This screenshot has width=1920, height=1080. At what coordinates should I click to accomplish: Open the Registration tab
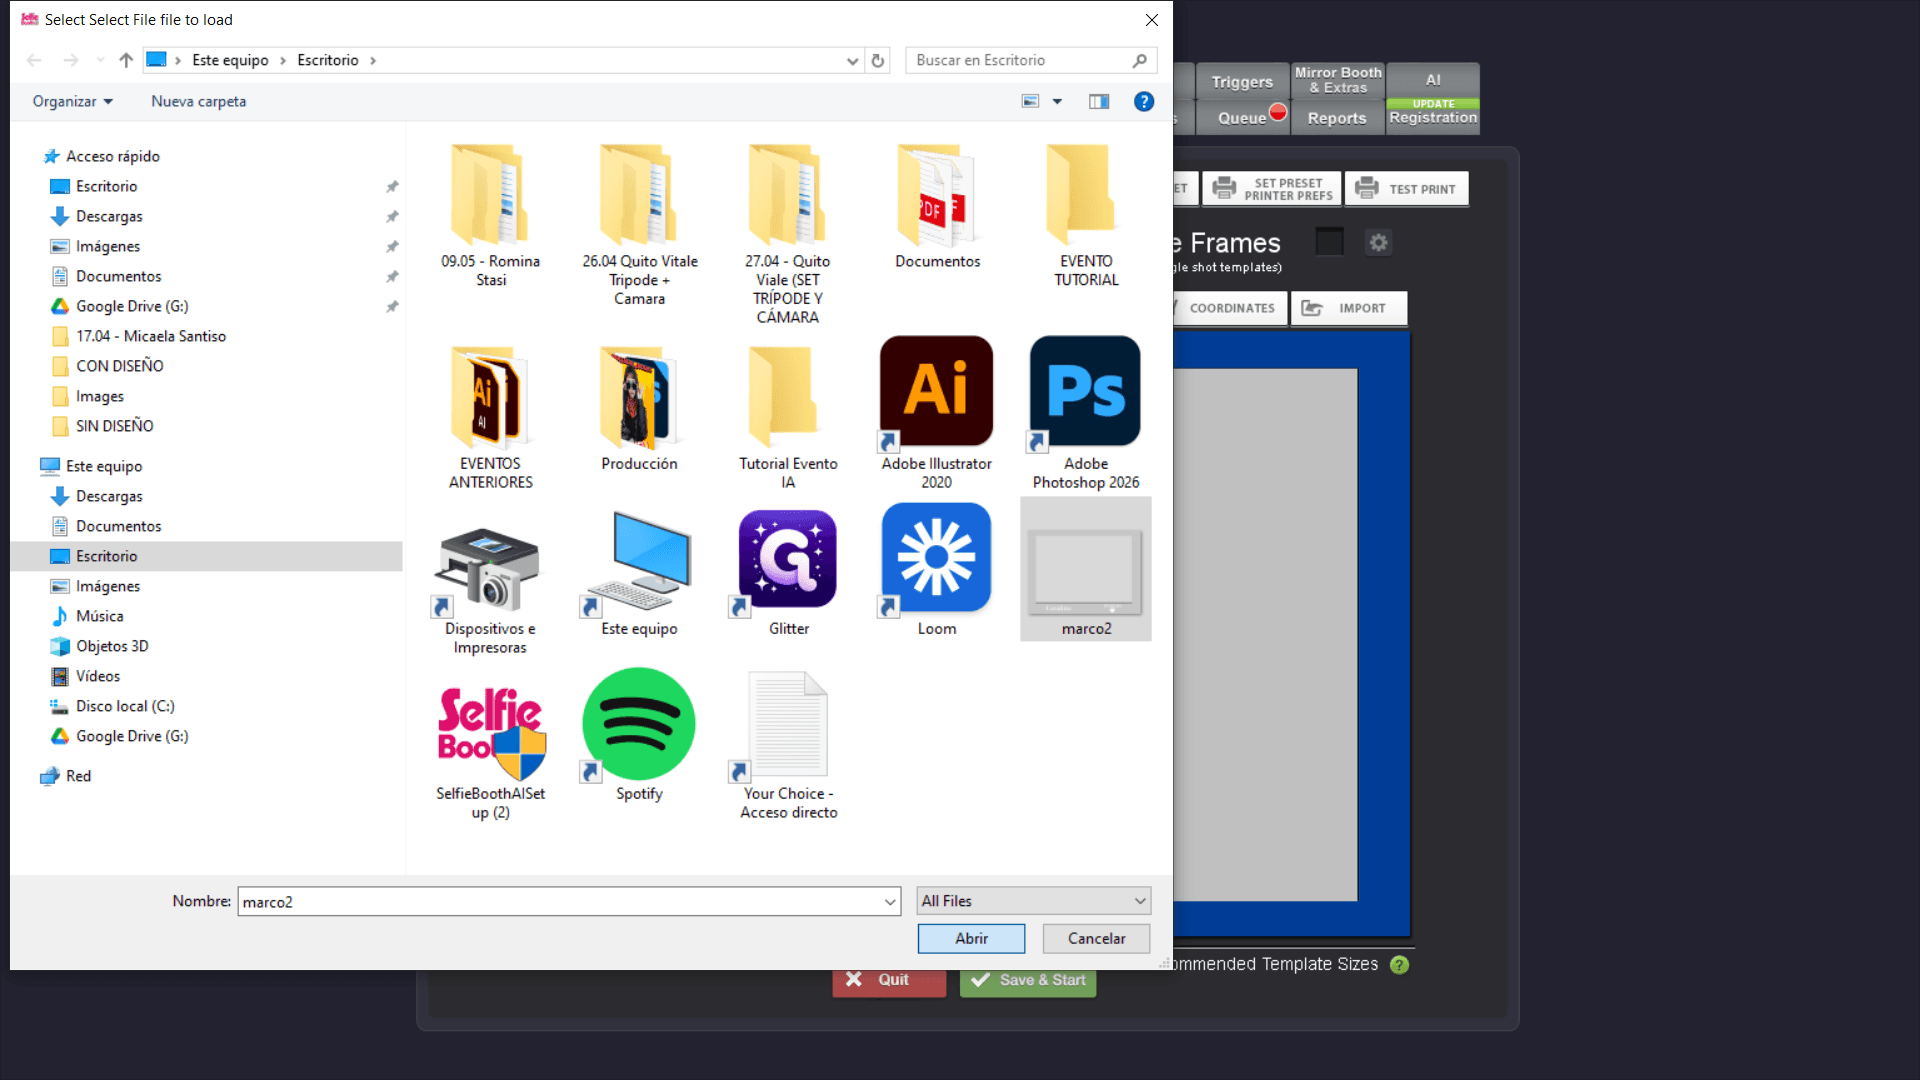(x=1432, y=116)
